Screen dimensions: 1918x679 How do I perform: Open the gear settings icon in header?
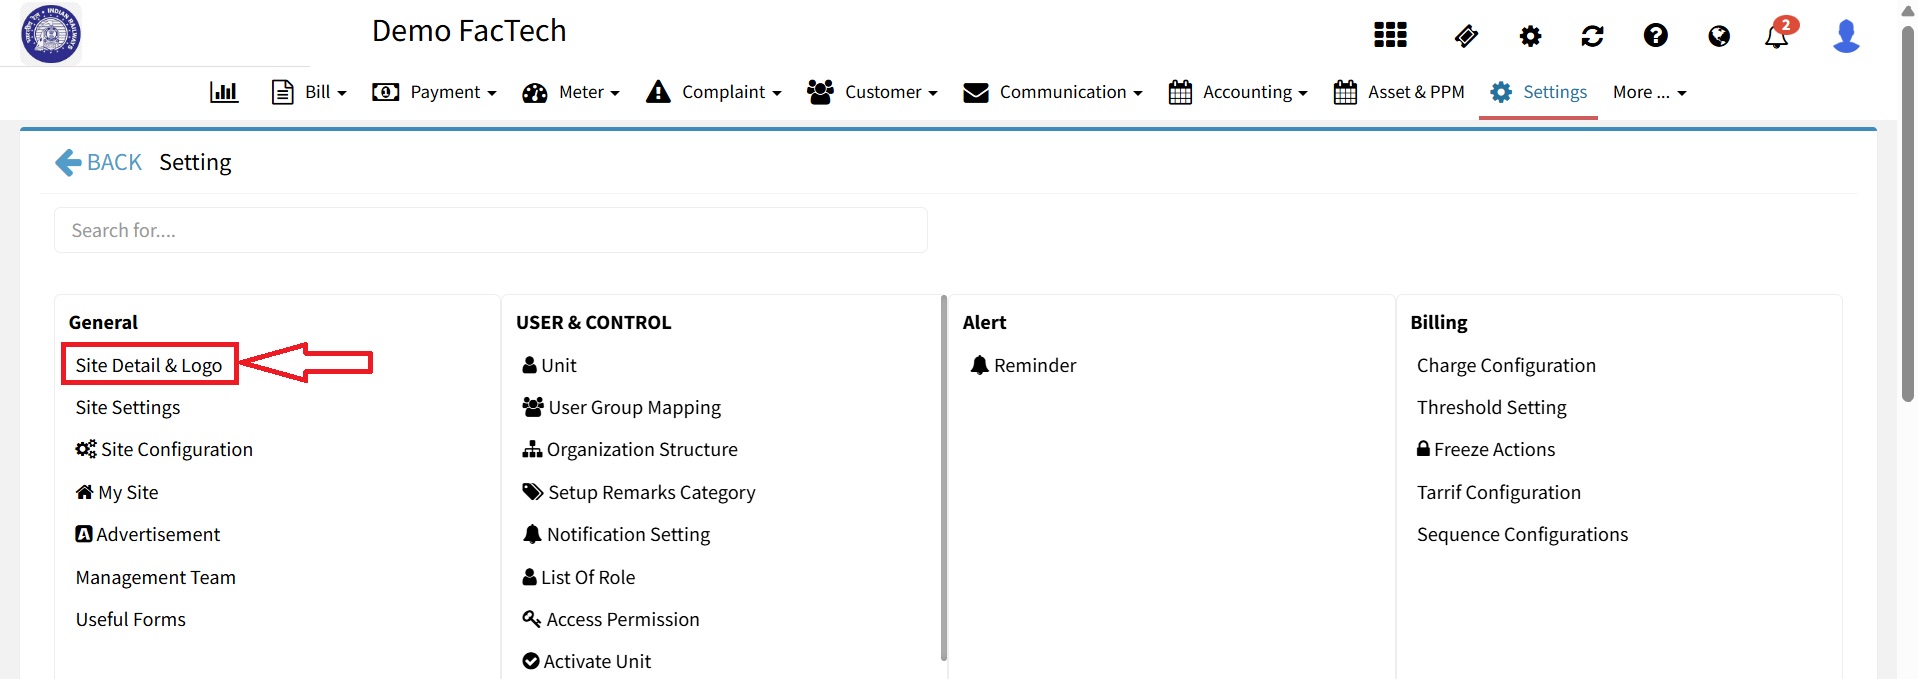[1530, 36]
